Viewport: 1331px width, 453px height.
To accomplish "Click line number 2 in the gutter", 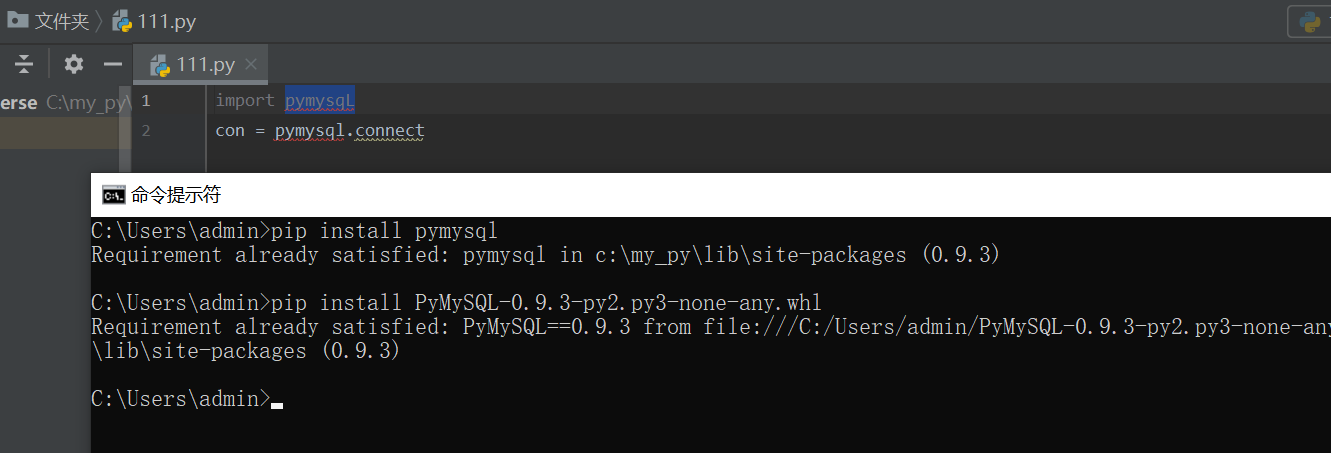I will [x=146, y=131].
